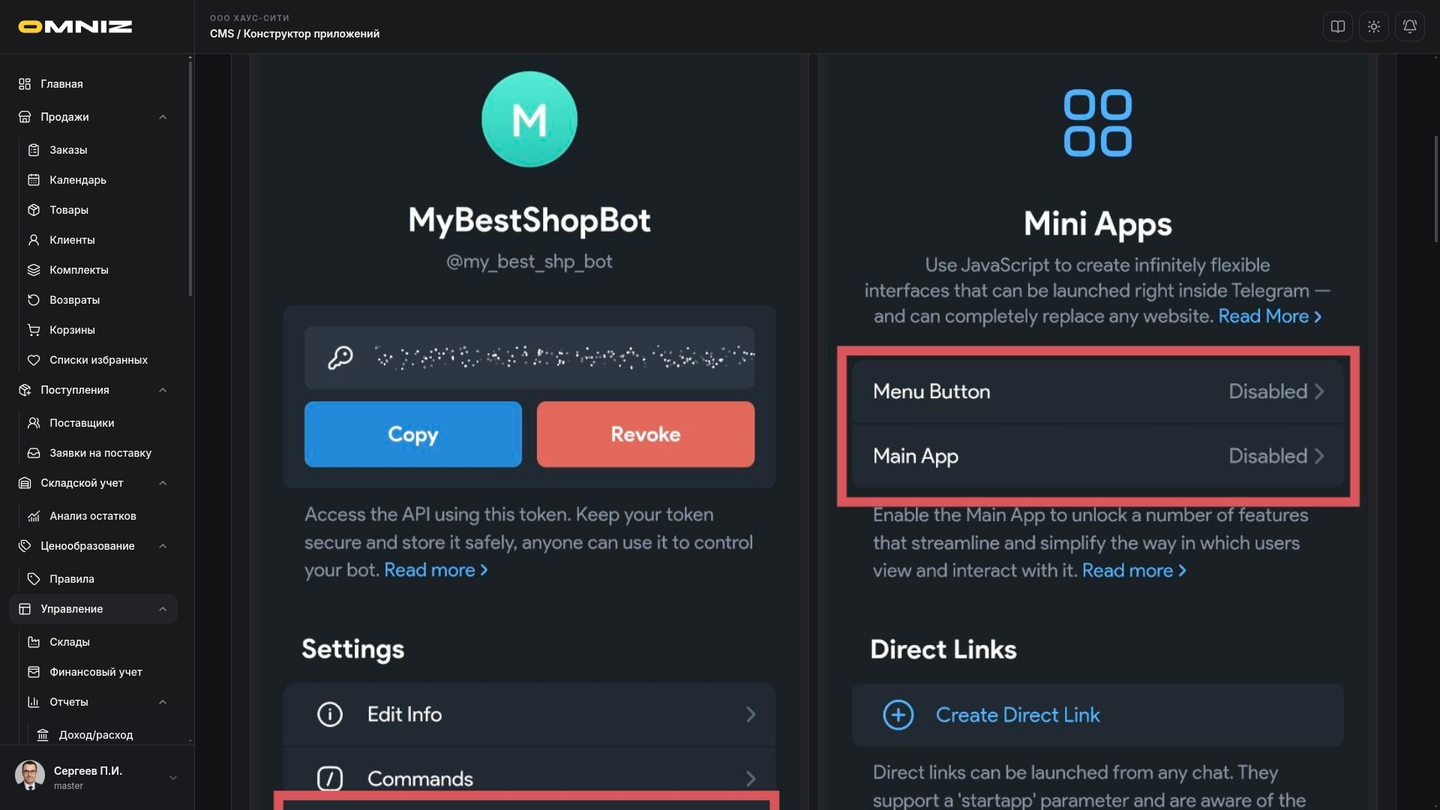Follow Read more link under Main App text
Image resolution: width=1440 pixels, height=810 pixels.
[x=1134, y=570]
